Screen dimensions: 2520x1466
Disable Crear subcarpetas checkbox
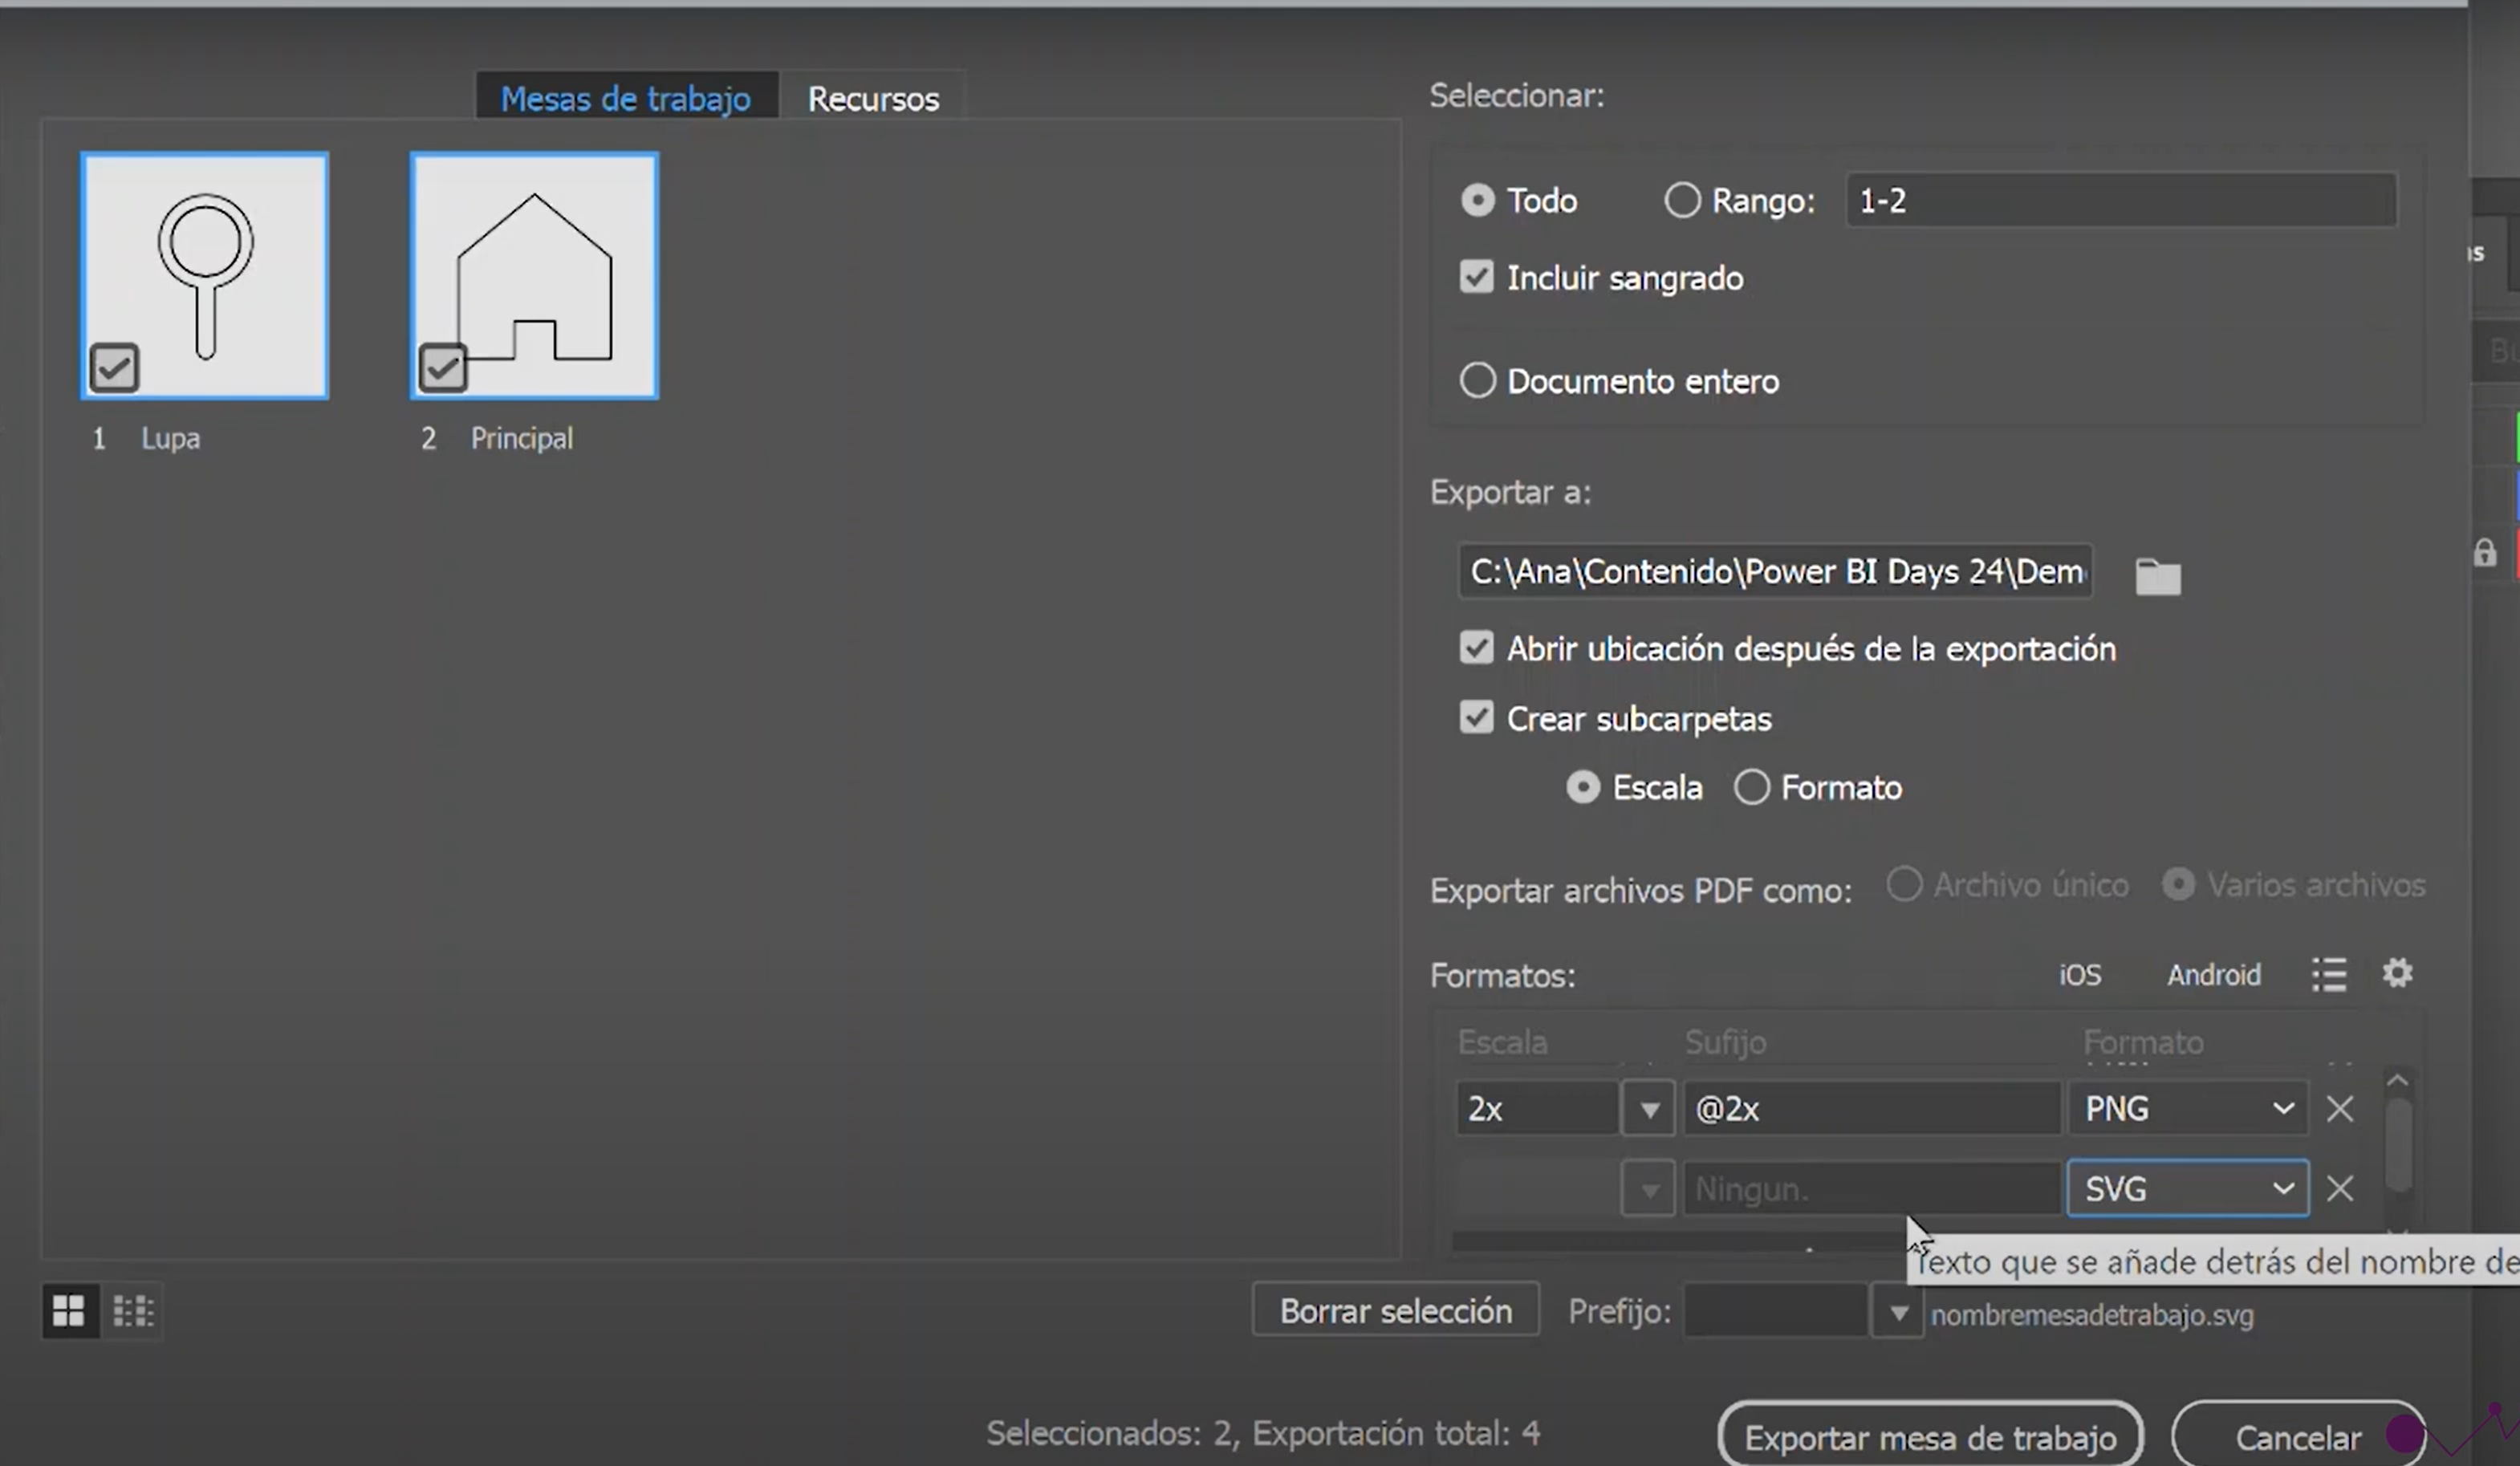[1477, 718]
